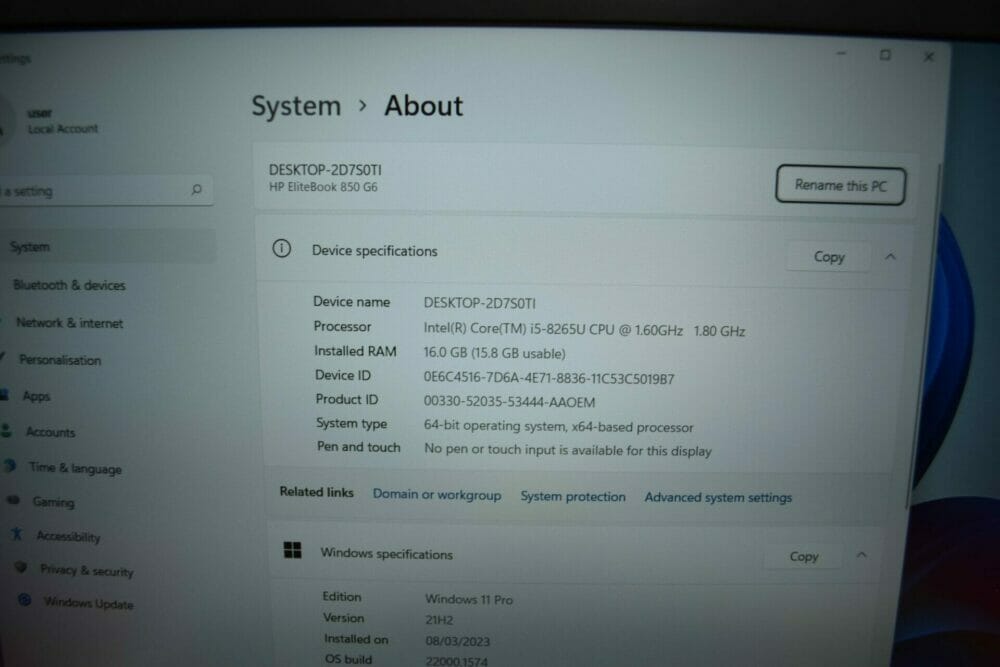Click the Device specifications info icon
Screen dimensions: 1000x667
pos(281,248)
